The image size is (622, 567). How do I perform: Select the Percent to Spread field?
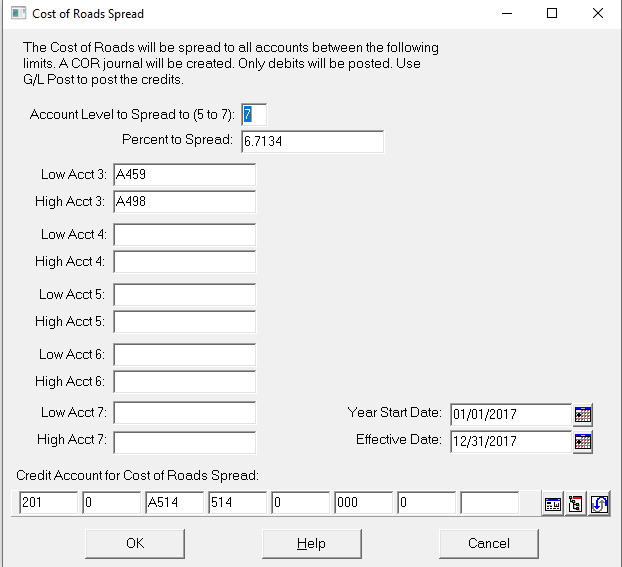(312, 141)
